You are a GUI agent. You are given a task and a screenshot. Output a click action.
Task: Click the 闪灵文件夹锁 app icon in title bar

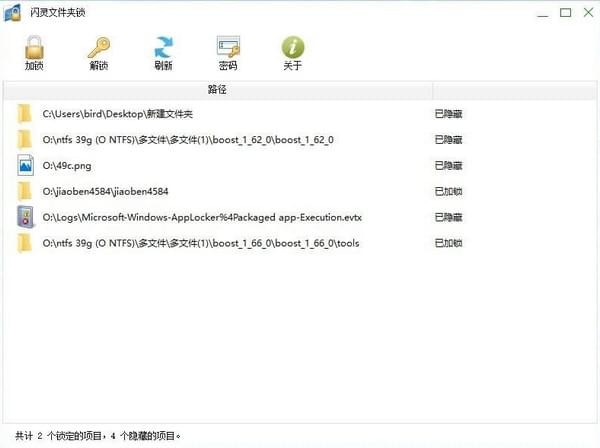click(x=12, y=13)
